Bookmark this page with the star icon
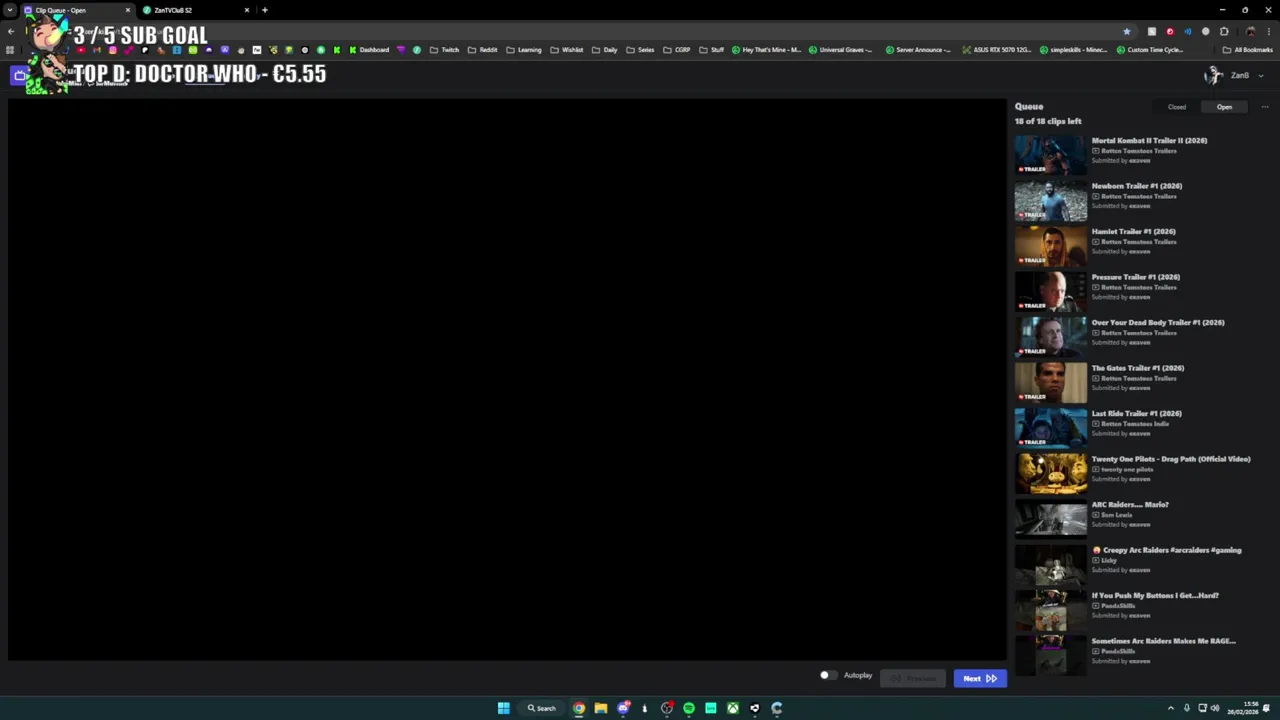1280x720 pixels. pos(1127,31)
